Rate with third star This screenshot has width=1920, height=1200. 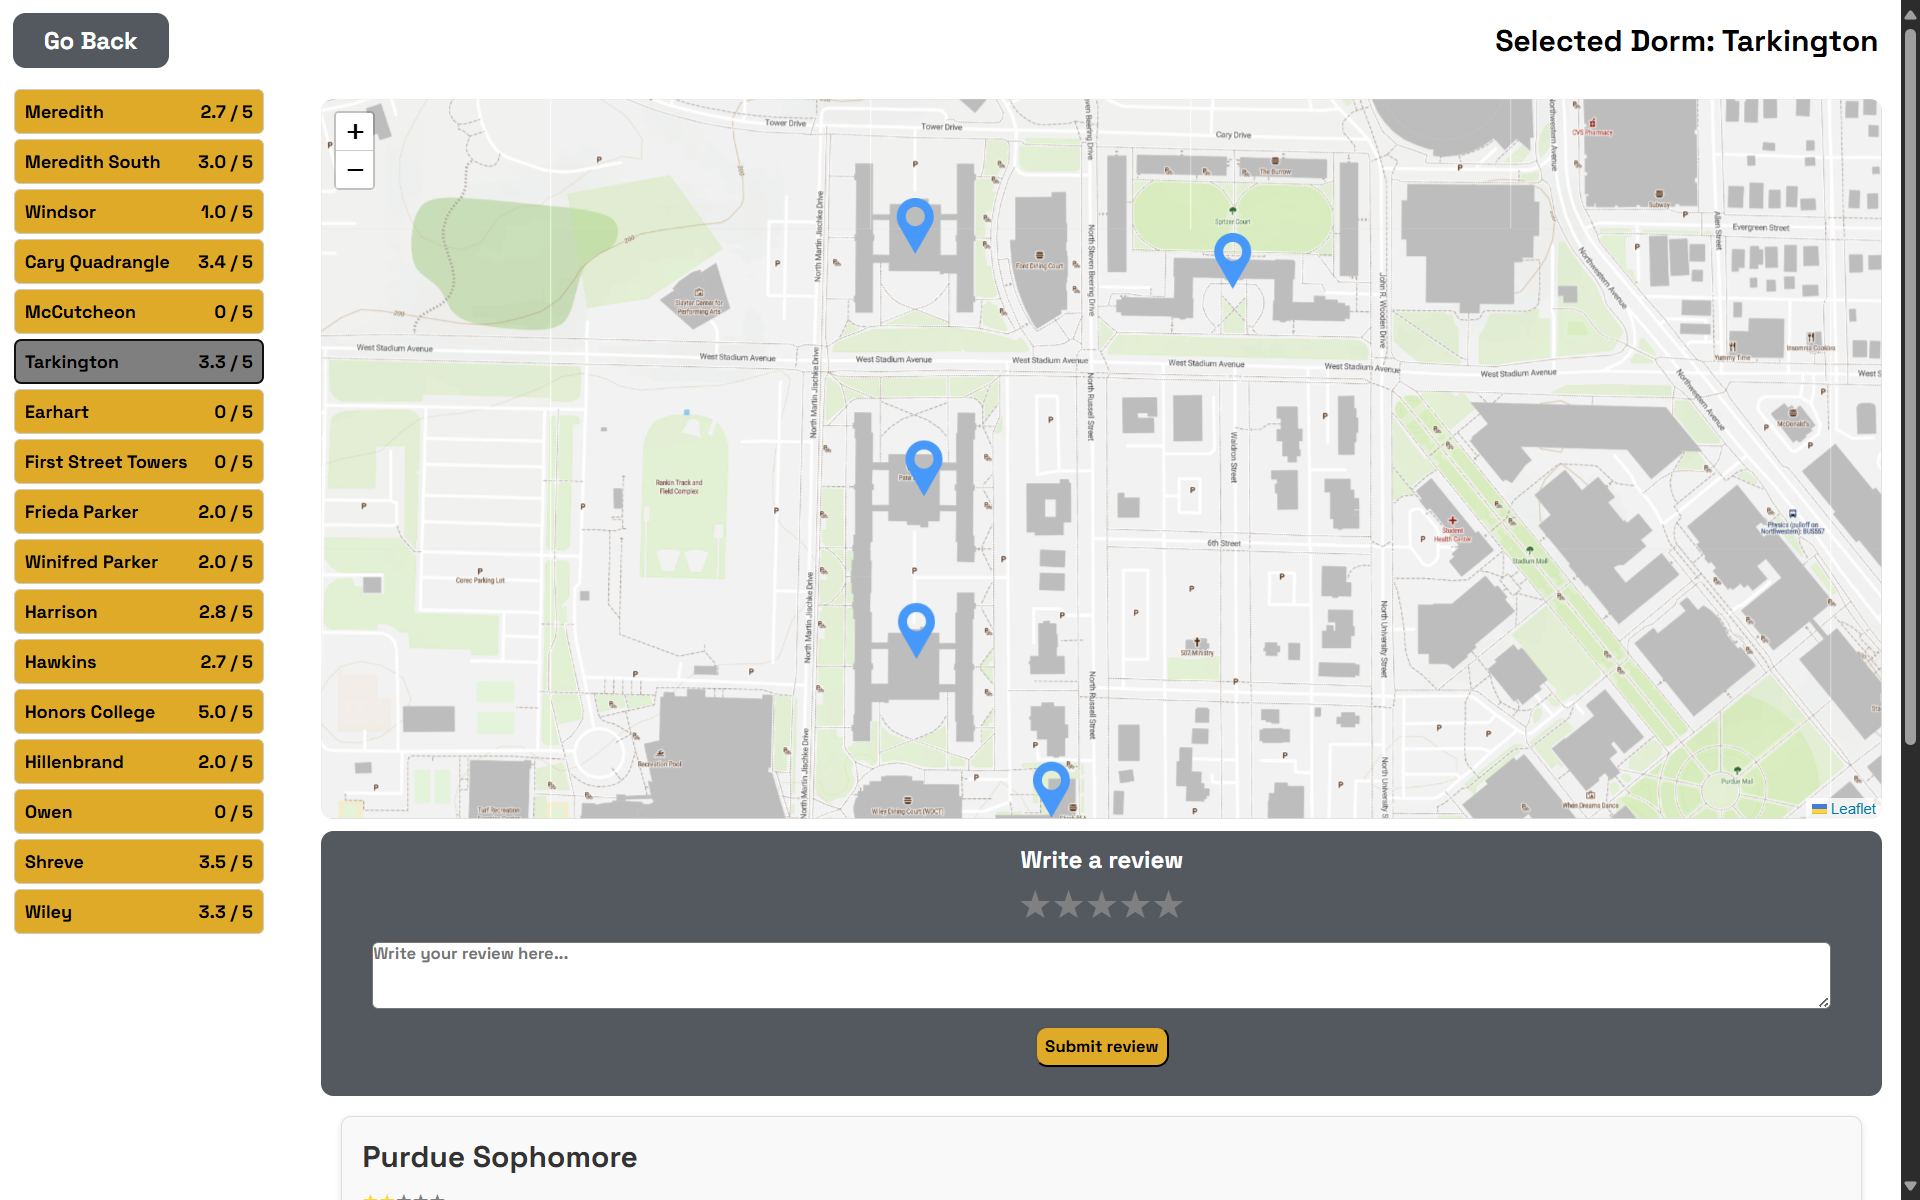click(x=1101, y=905)
